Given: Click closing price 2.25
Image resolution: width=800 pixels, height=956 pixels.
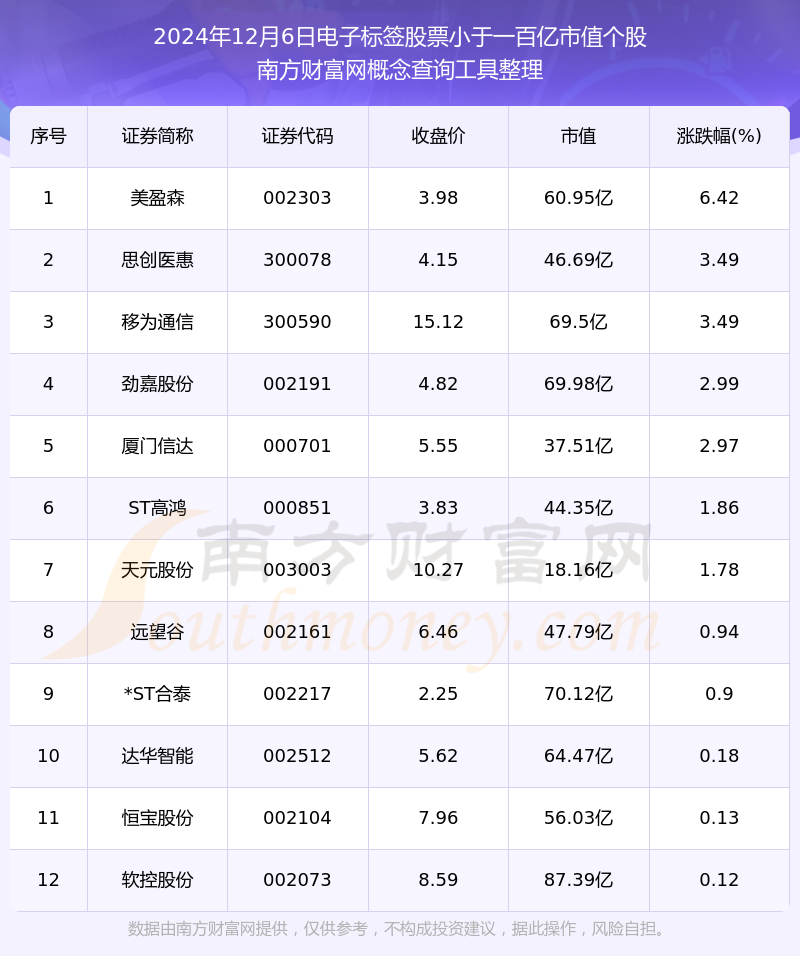Looking at the screenshot, I should coord(438,694).
